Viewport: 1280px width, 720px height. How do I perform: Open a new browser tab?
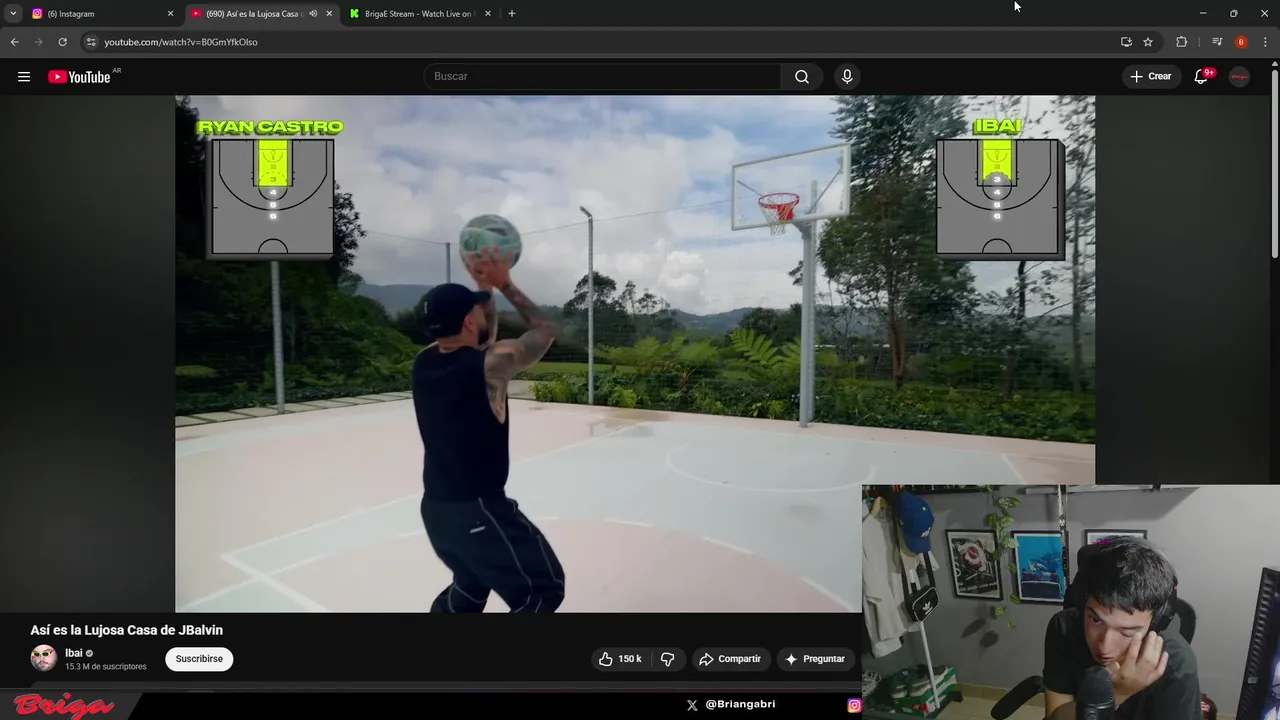(512, 14)
